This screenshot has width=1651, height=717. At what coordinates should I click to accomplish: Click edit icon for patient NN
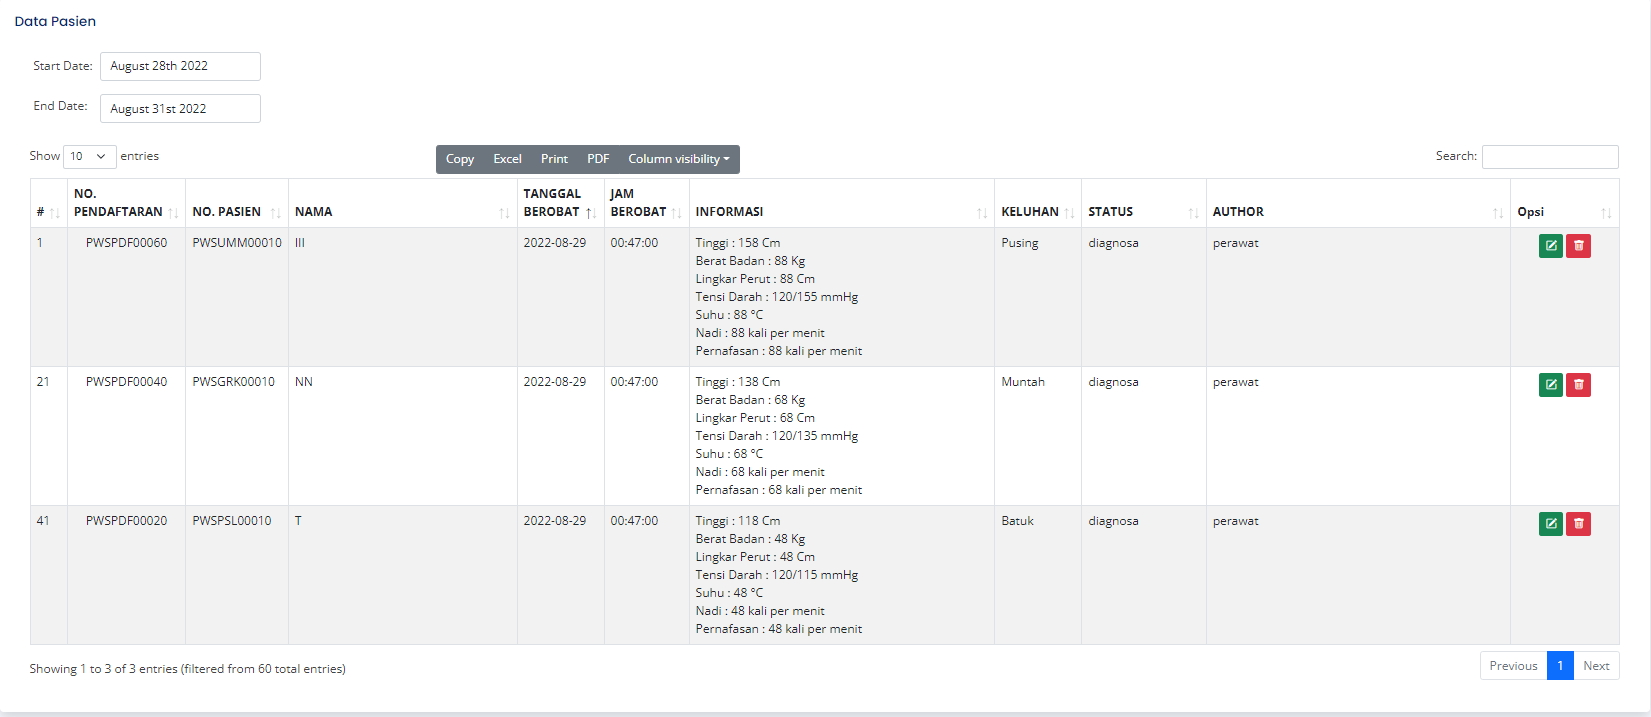coord(1550,385)
